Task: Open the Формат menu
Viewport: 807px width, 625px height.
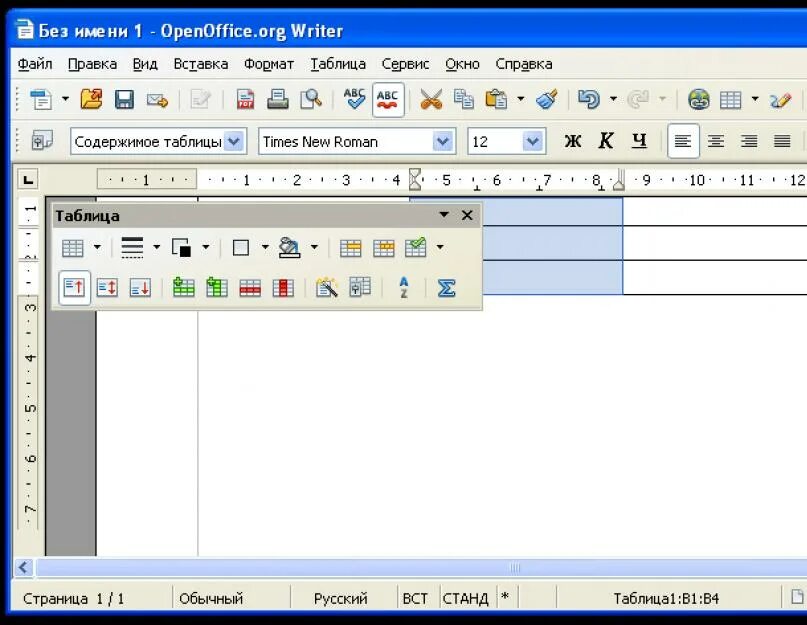Action: point(269,64)
